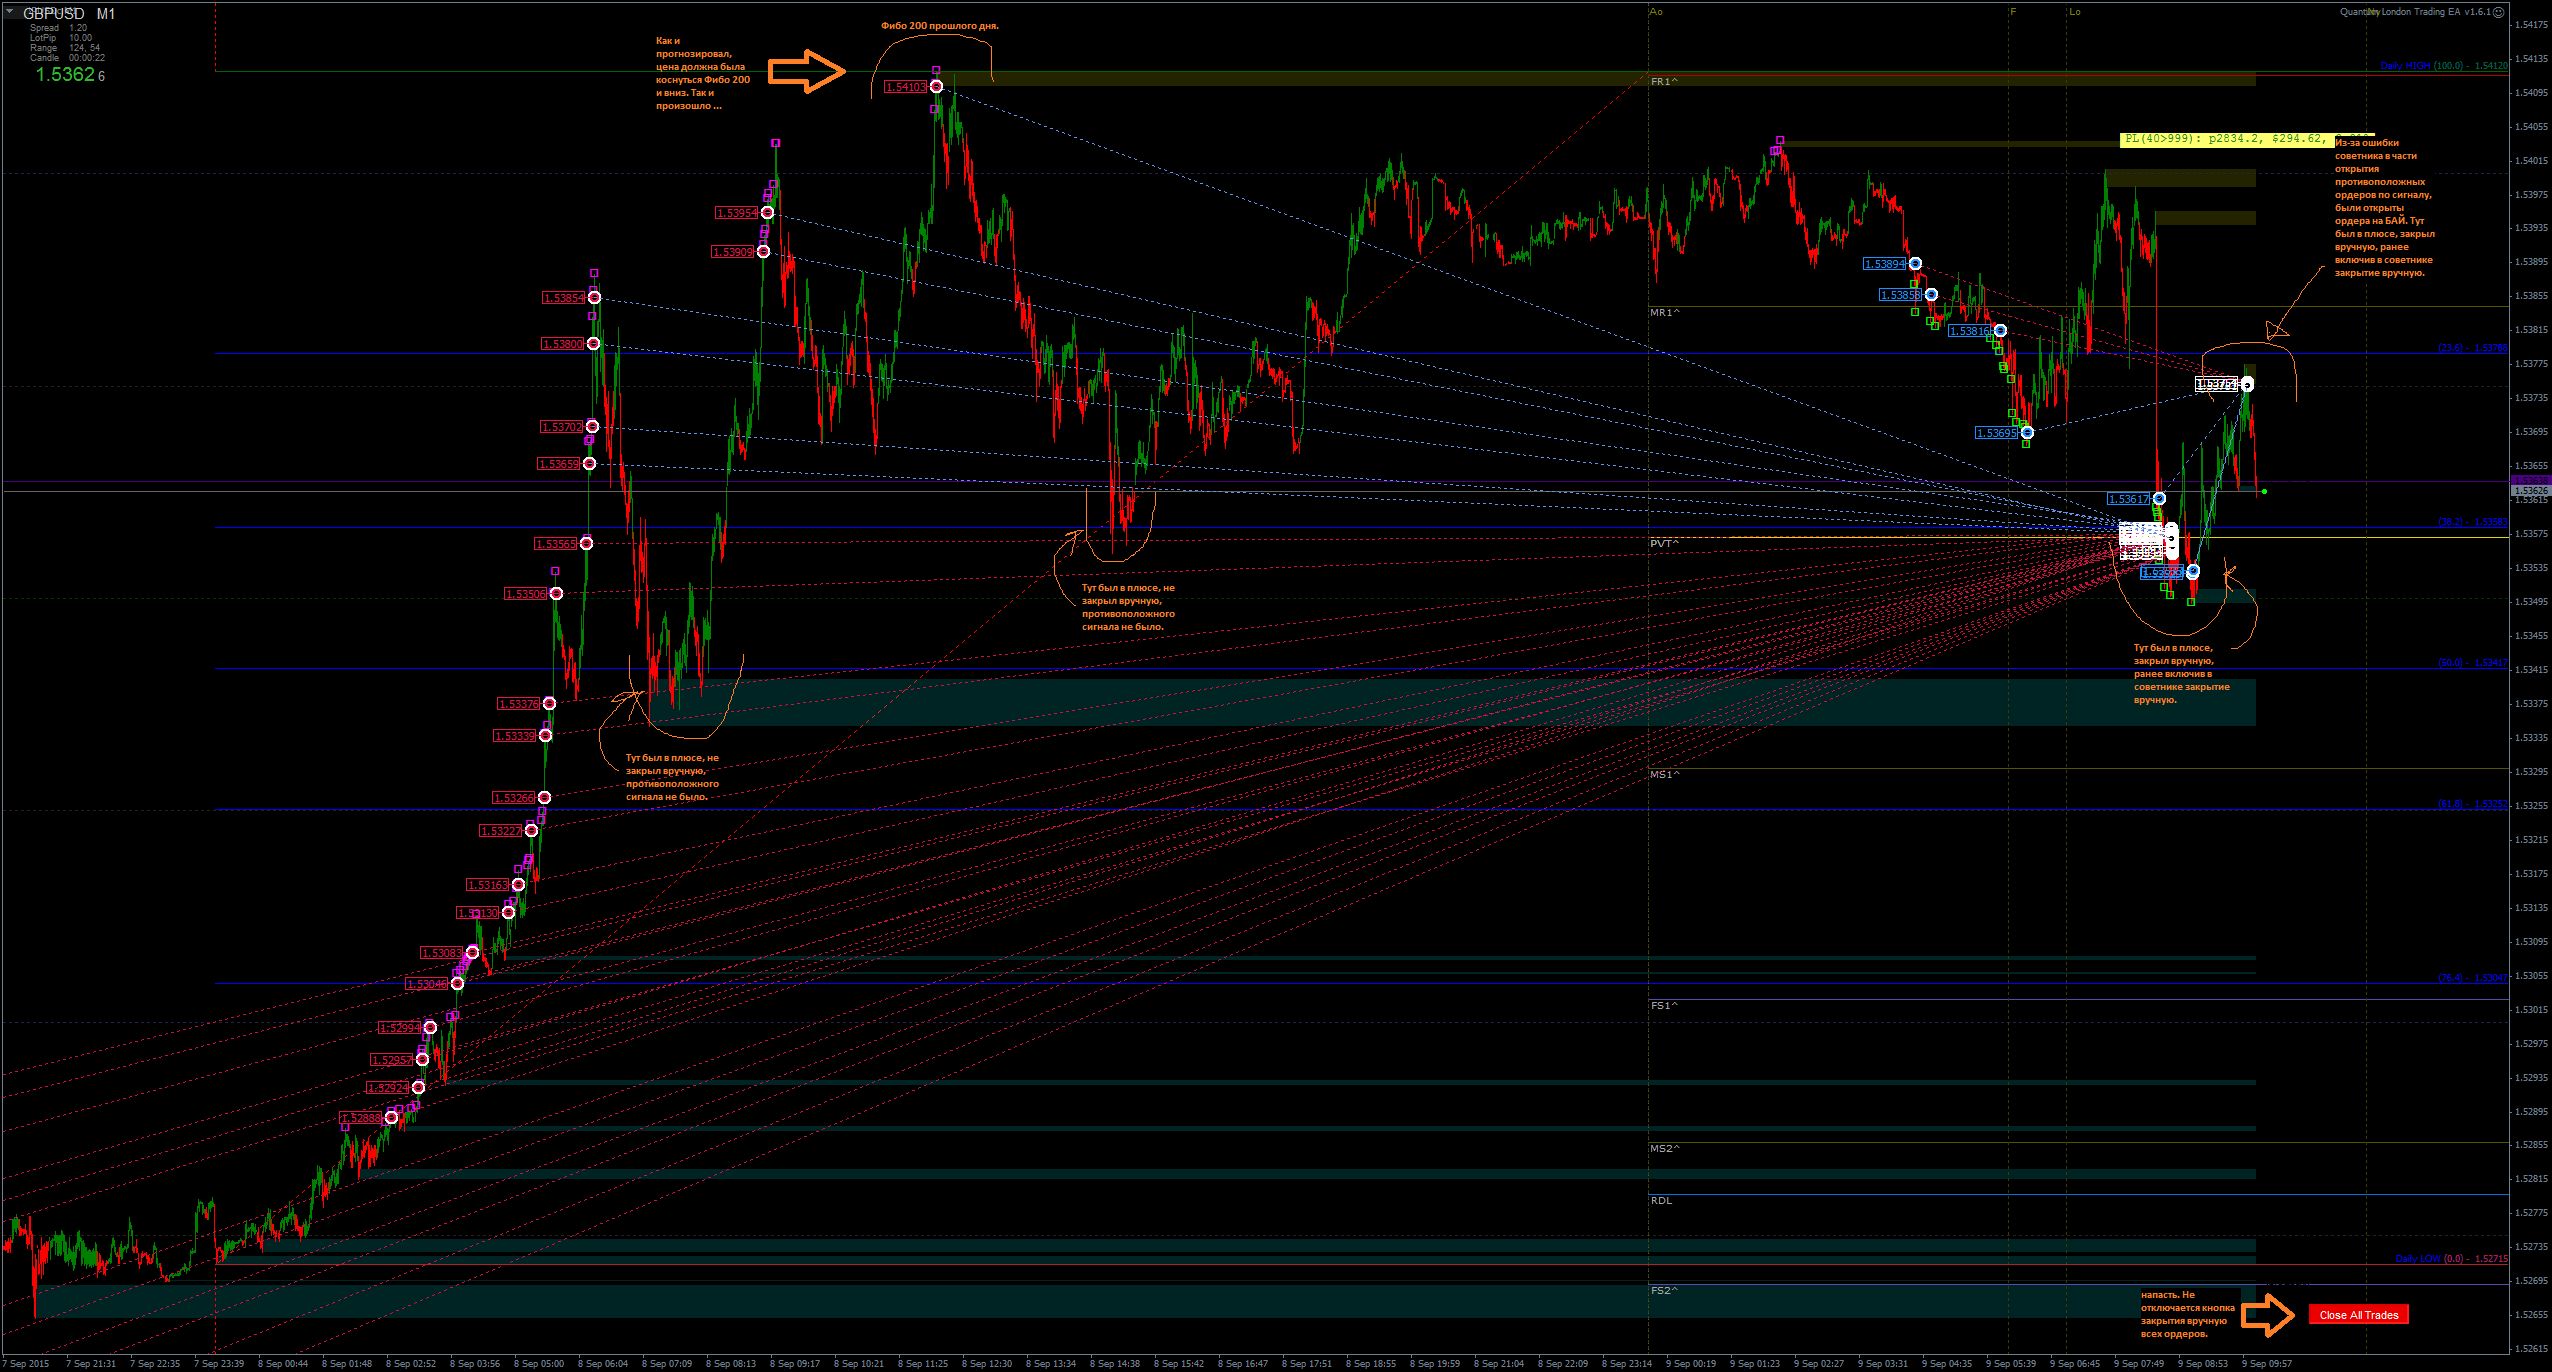
Task: Select the sell marker circle at 1.53163
Action: pyautogui.click(x=518, y=885)
